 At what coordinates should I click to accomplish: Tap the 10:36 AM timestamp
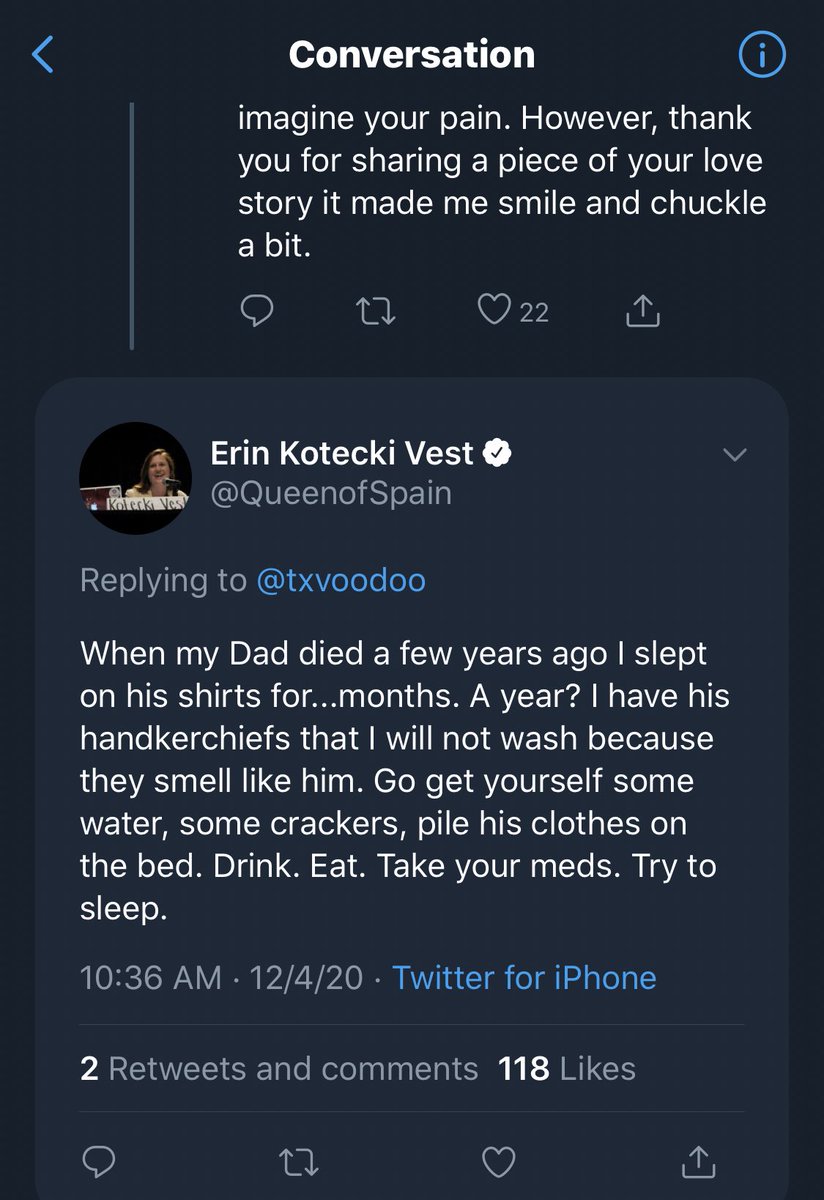pos(150,977)
